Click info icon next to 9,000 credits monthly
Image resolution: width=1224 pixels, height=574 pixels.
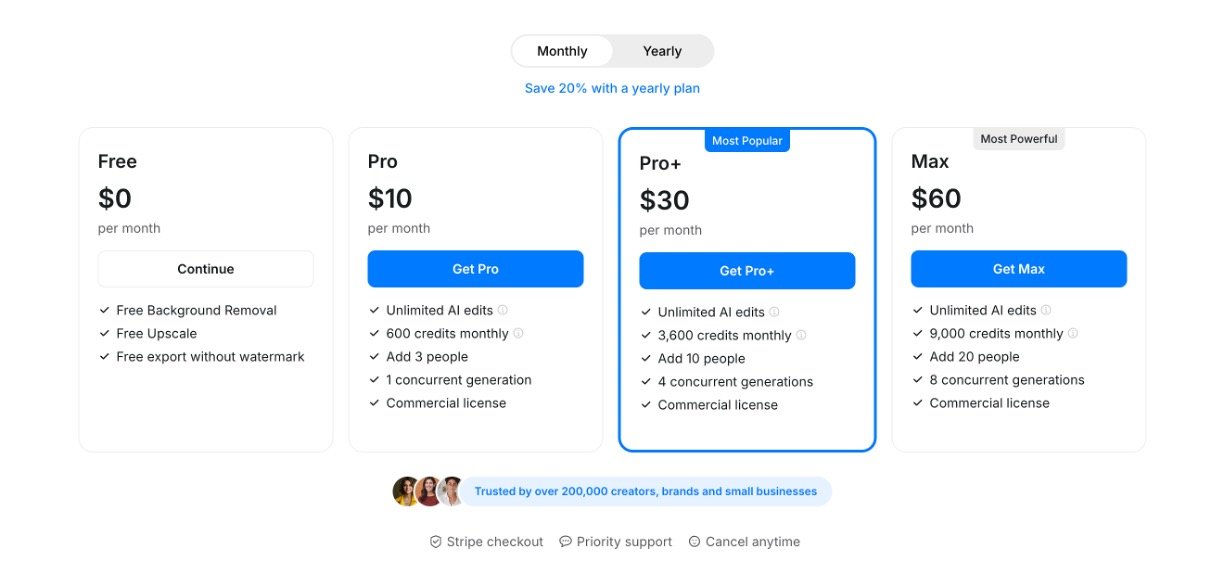(x=1073, y=333)
